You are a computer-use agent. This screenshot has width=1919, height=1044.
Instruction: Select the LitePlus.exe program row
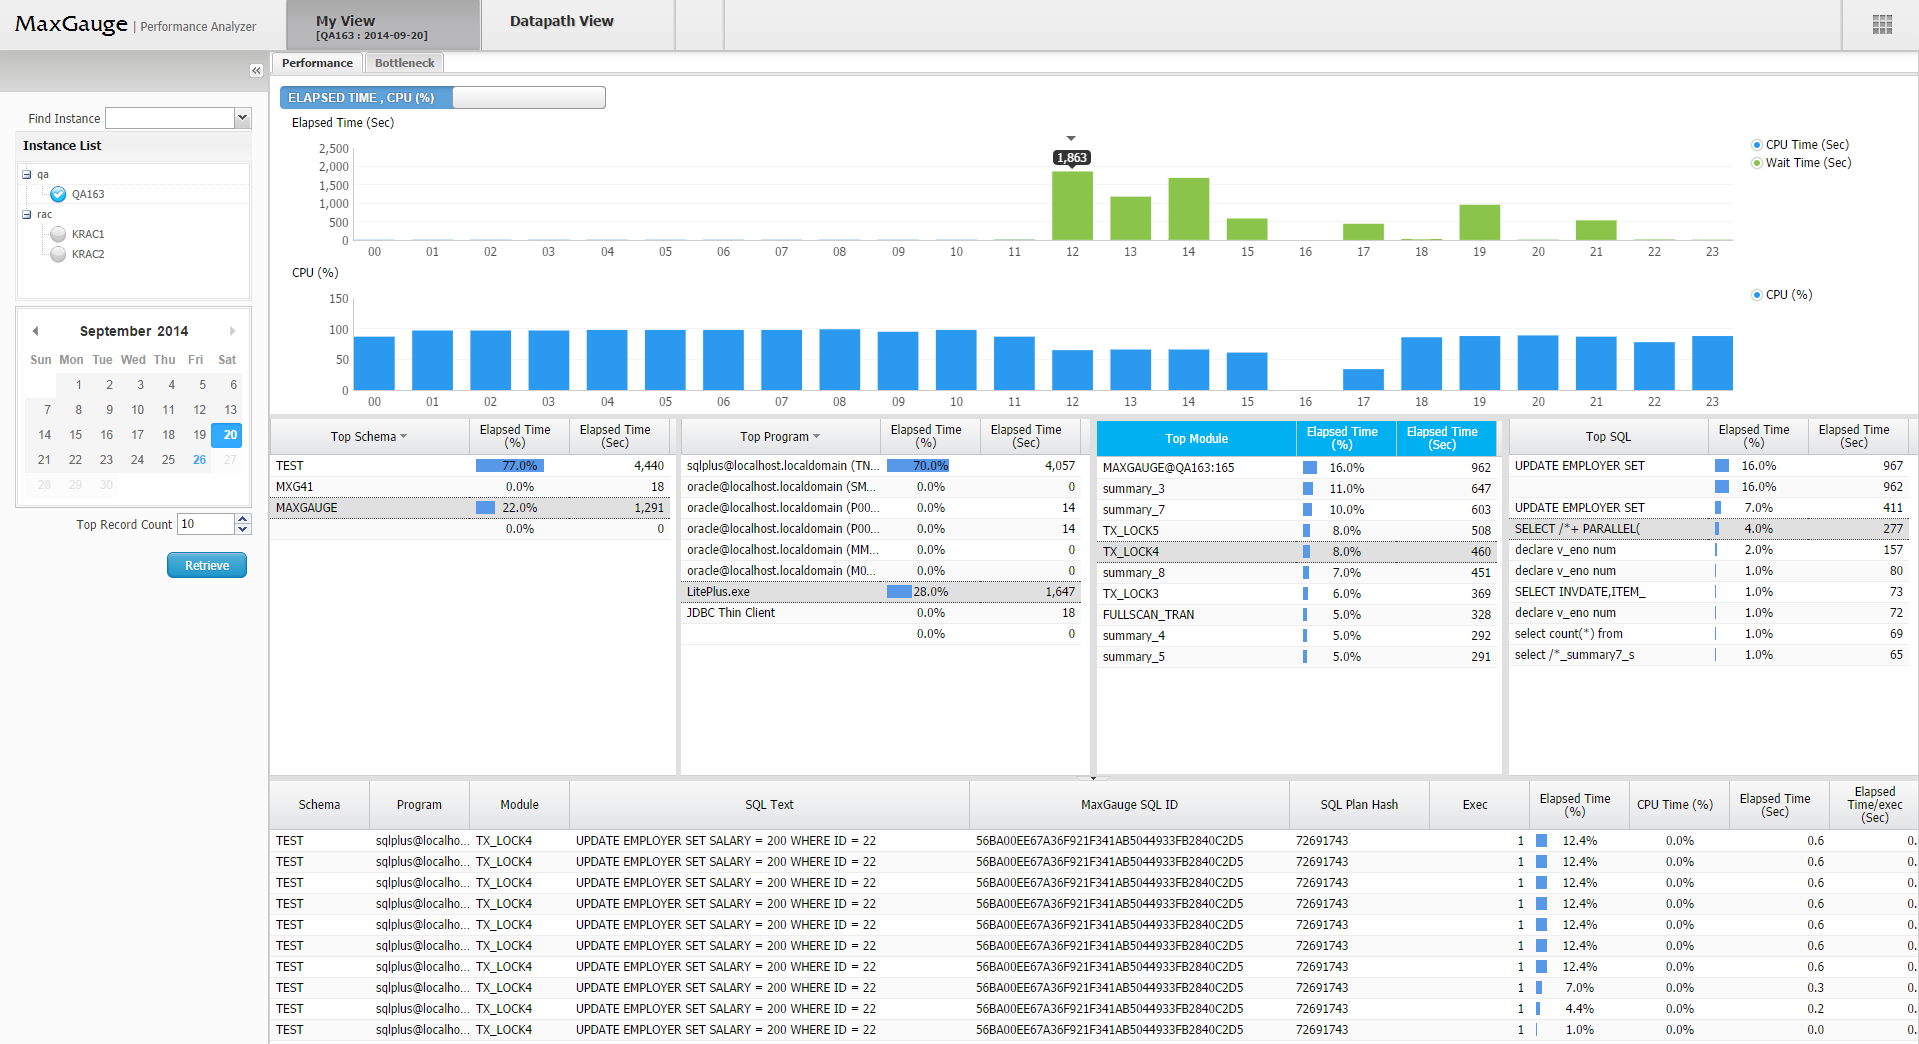click(x=883, y=592)
